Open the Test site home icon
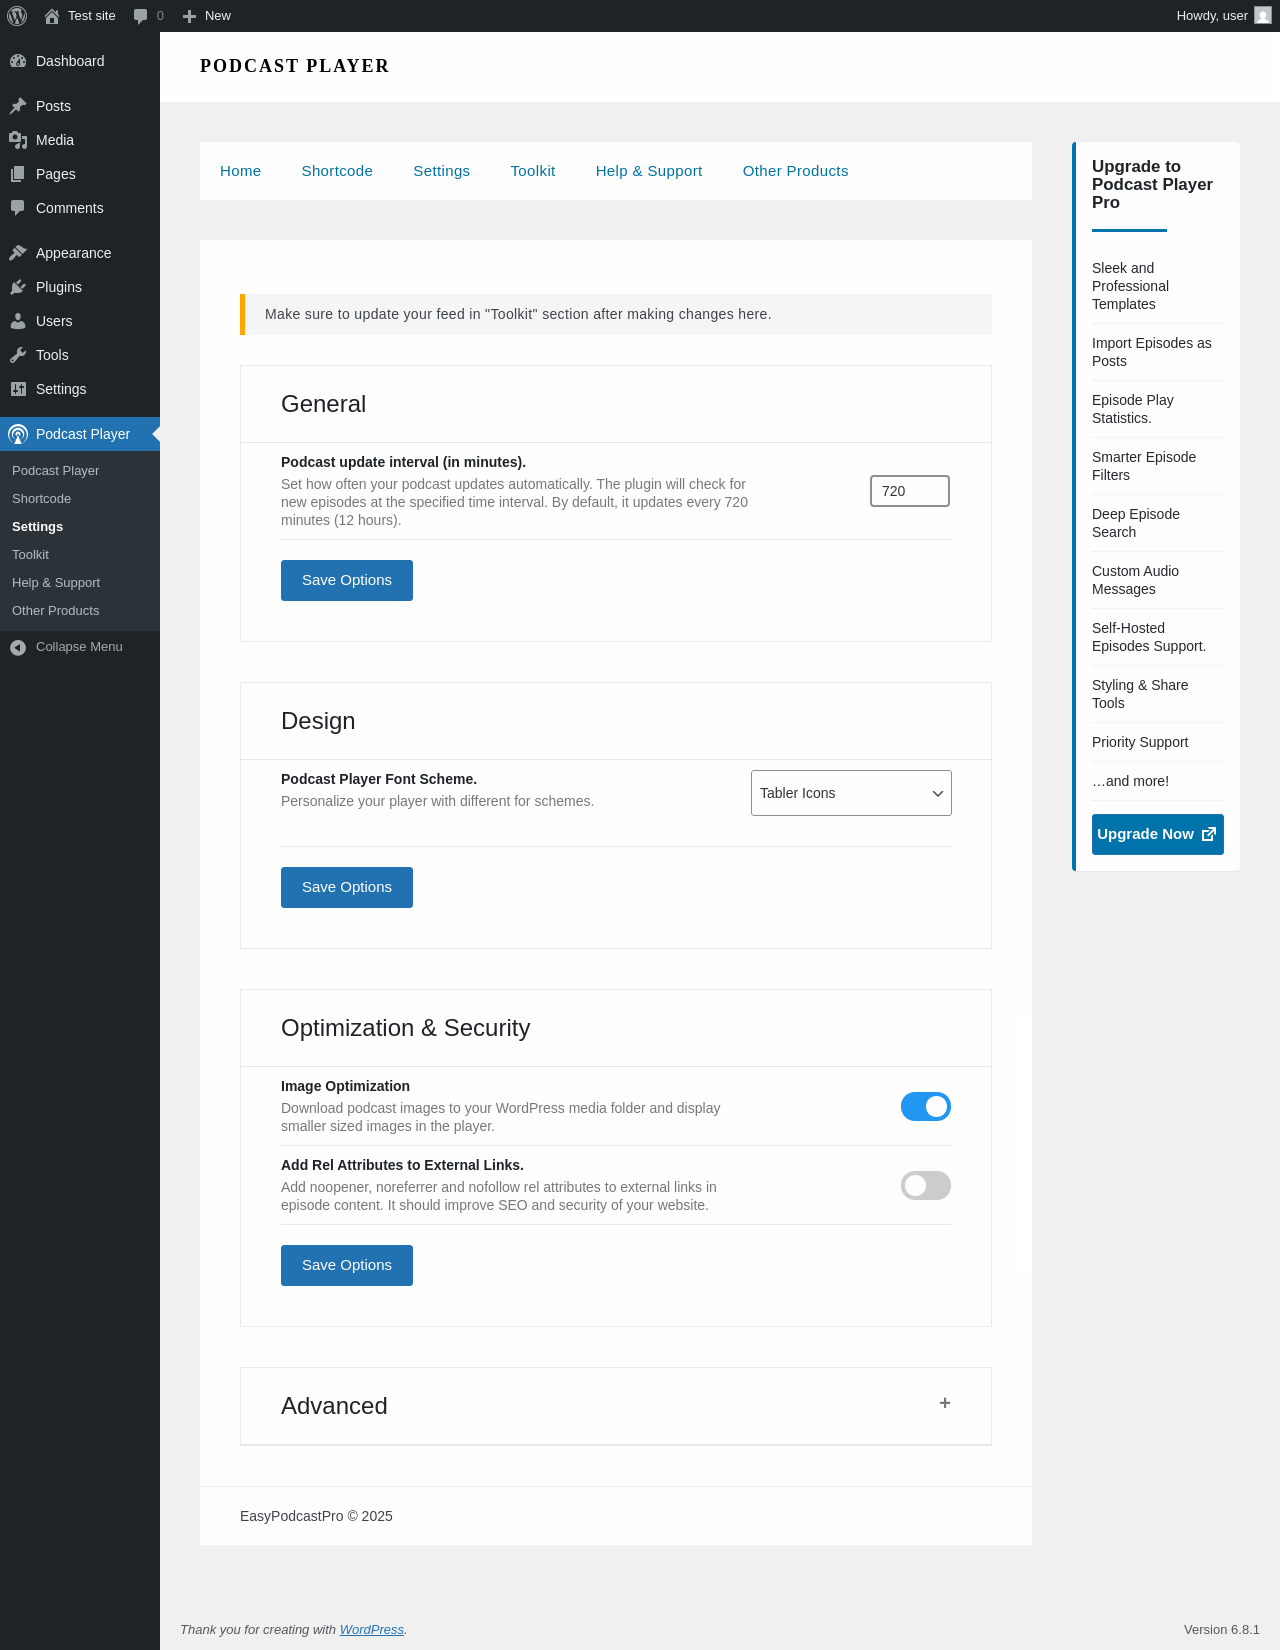Image resolution: width=1280 pixels, height=1650 pixels. pos(52,16)
